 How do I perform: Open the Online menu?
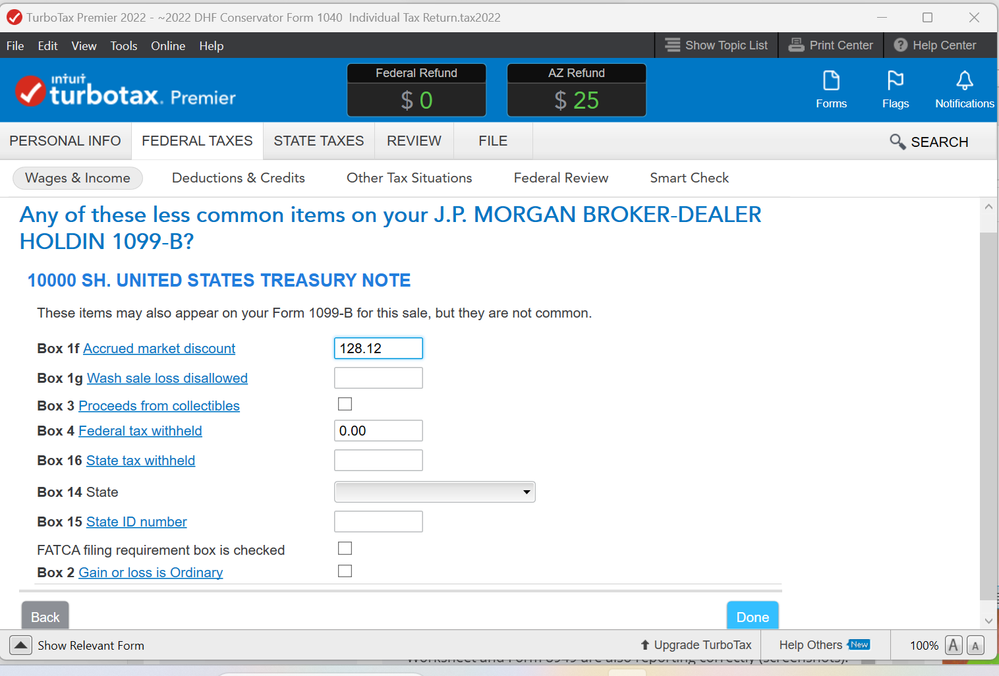coord(168,46)
